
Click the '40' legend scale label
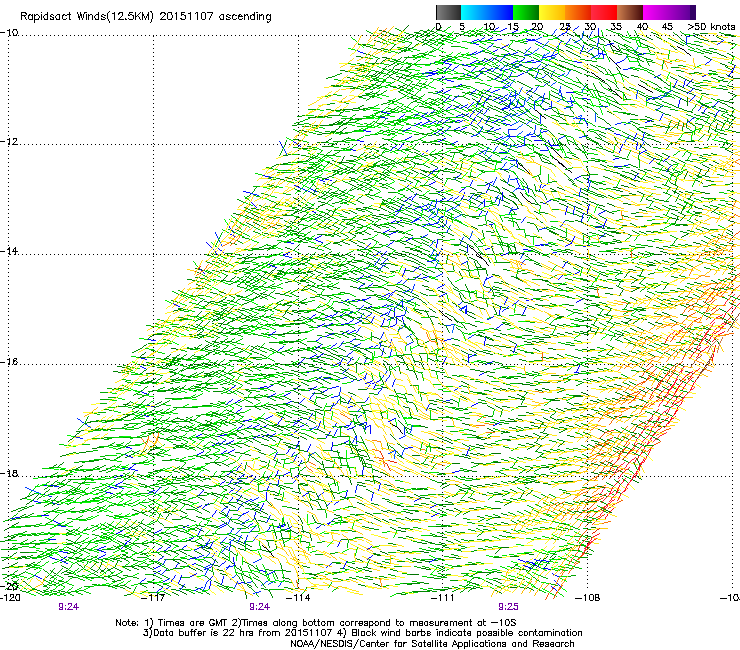[x=642, y=27]
